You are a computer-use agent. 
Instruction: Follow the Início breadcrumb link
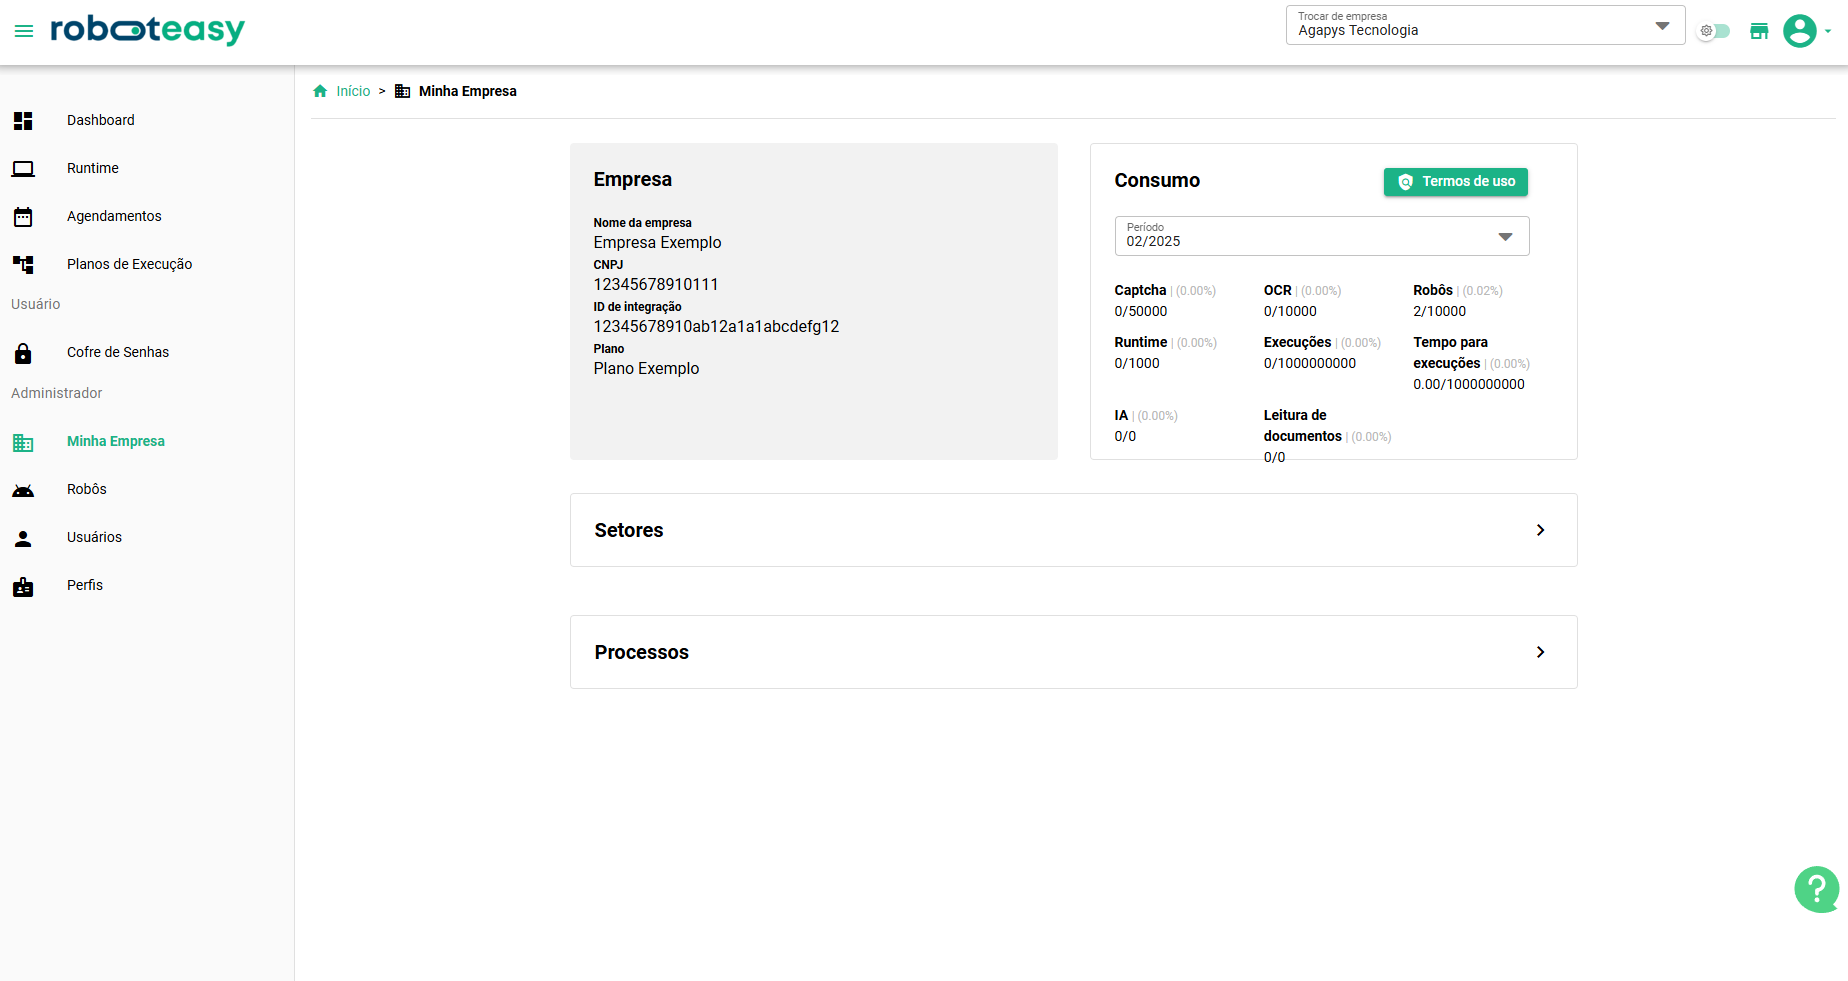click(x=353, y=91)
